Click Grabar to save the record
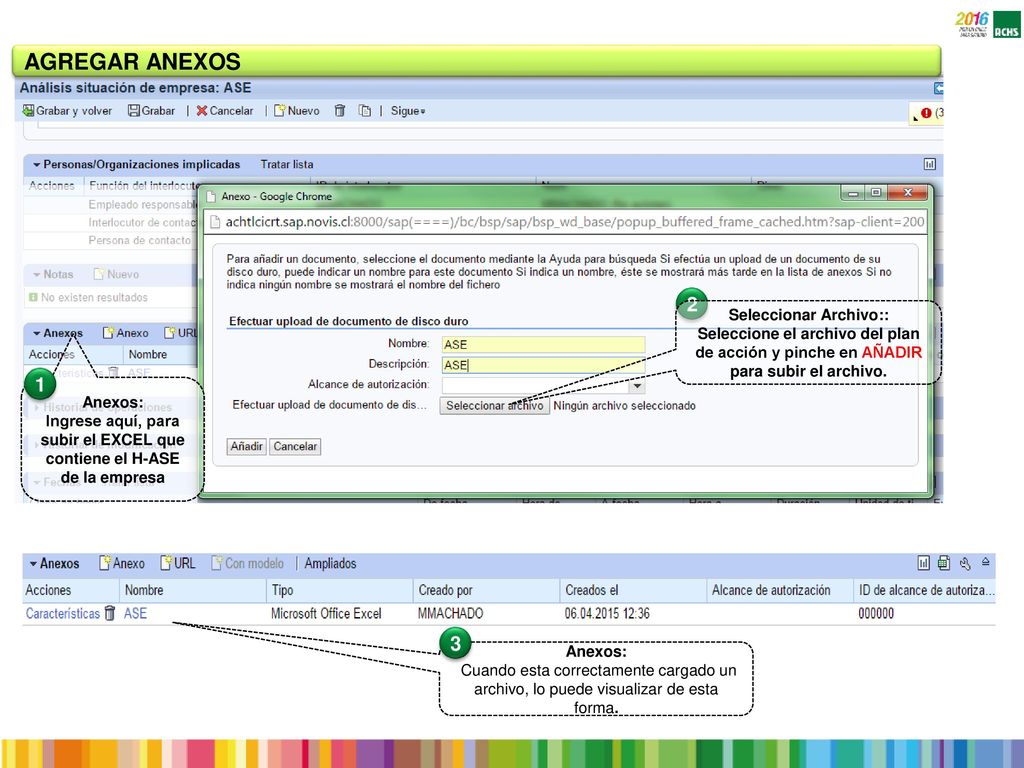This screenshot has width=1024, height=768. [x=152, y=111]
